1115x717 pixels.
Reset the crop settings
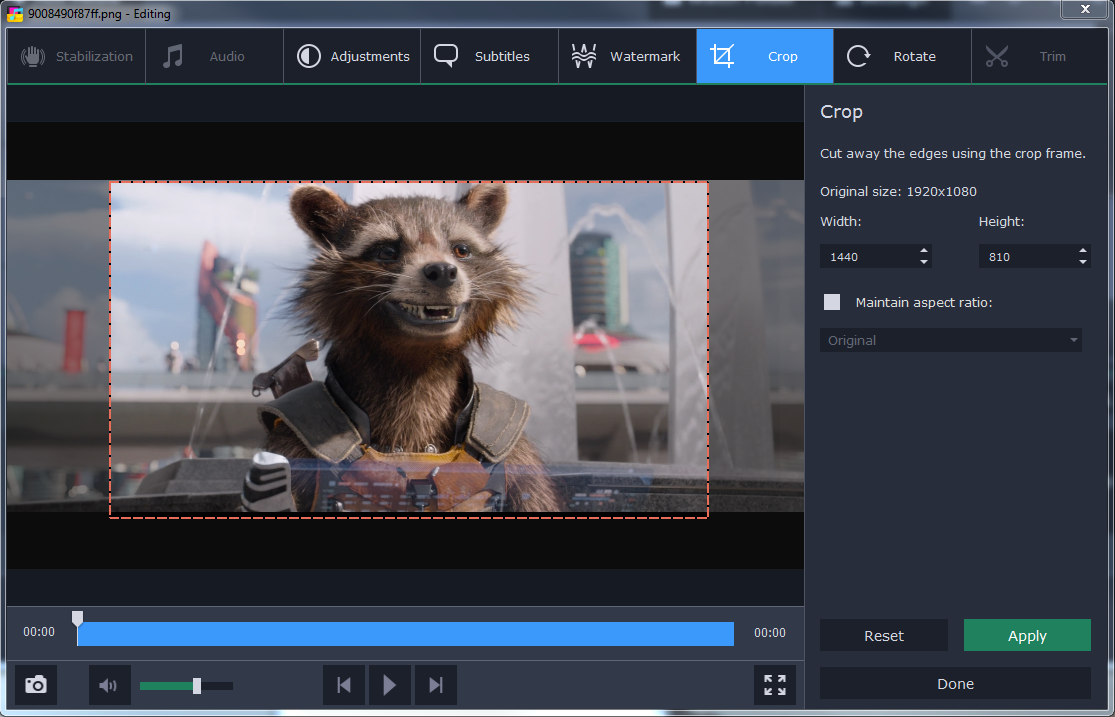[x=883, y=636]
